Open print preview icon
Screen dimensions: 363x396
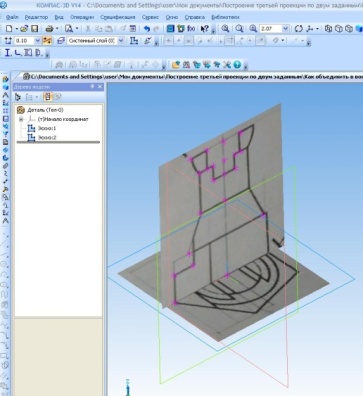(x=69, y=29)
